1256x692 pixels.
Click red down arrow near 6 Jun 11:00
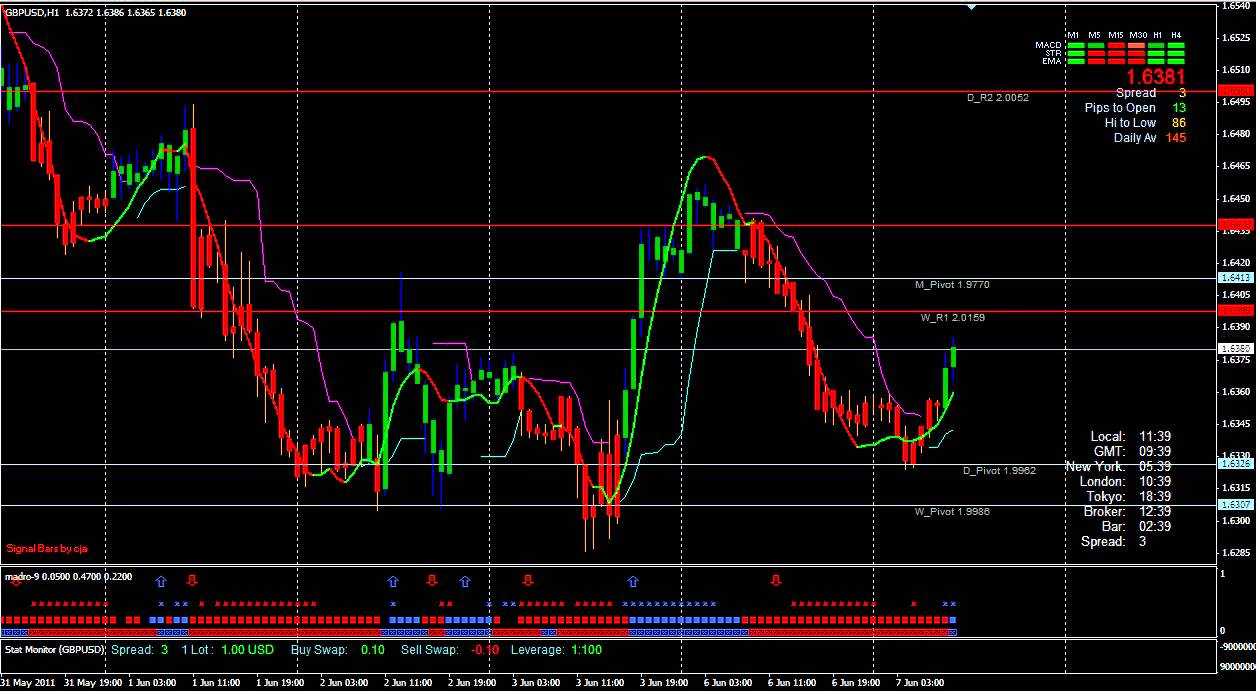776,580
